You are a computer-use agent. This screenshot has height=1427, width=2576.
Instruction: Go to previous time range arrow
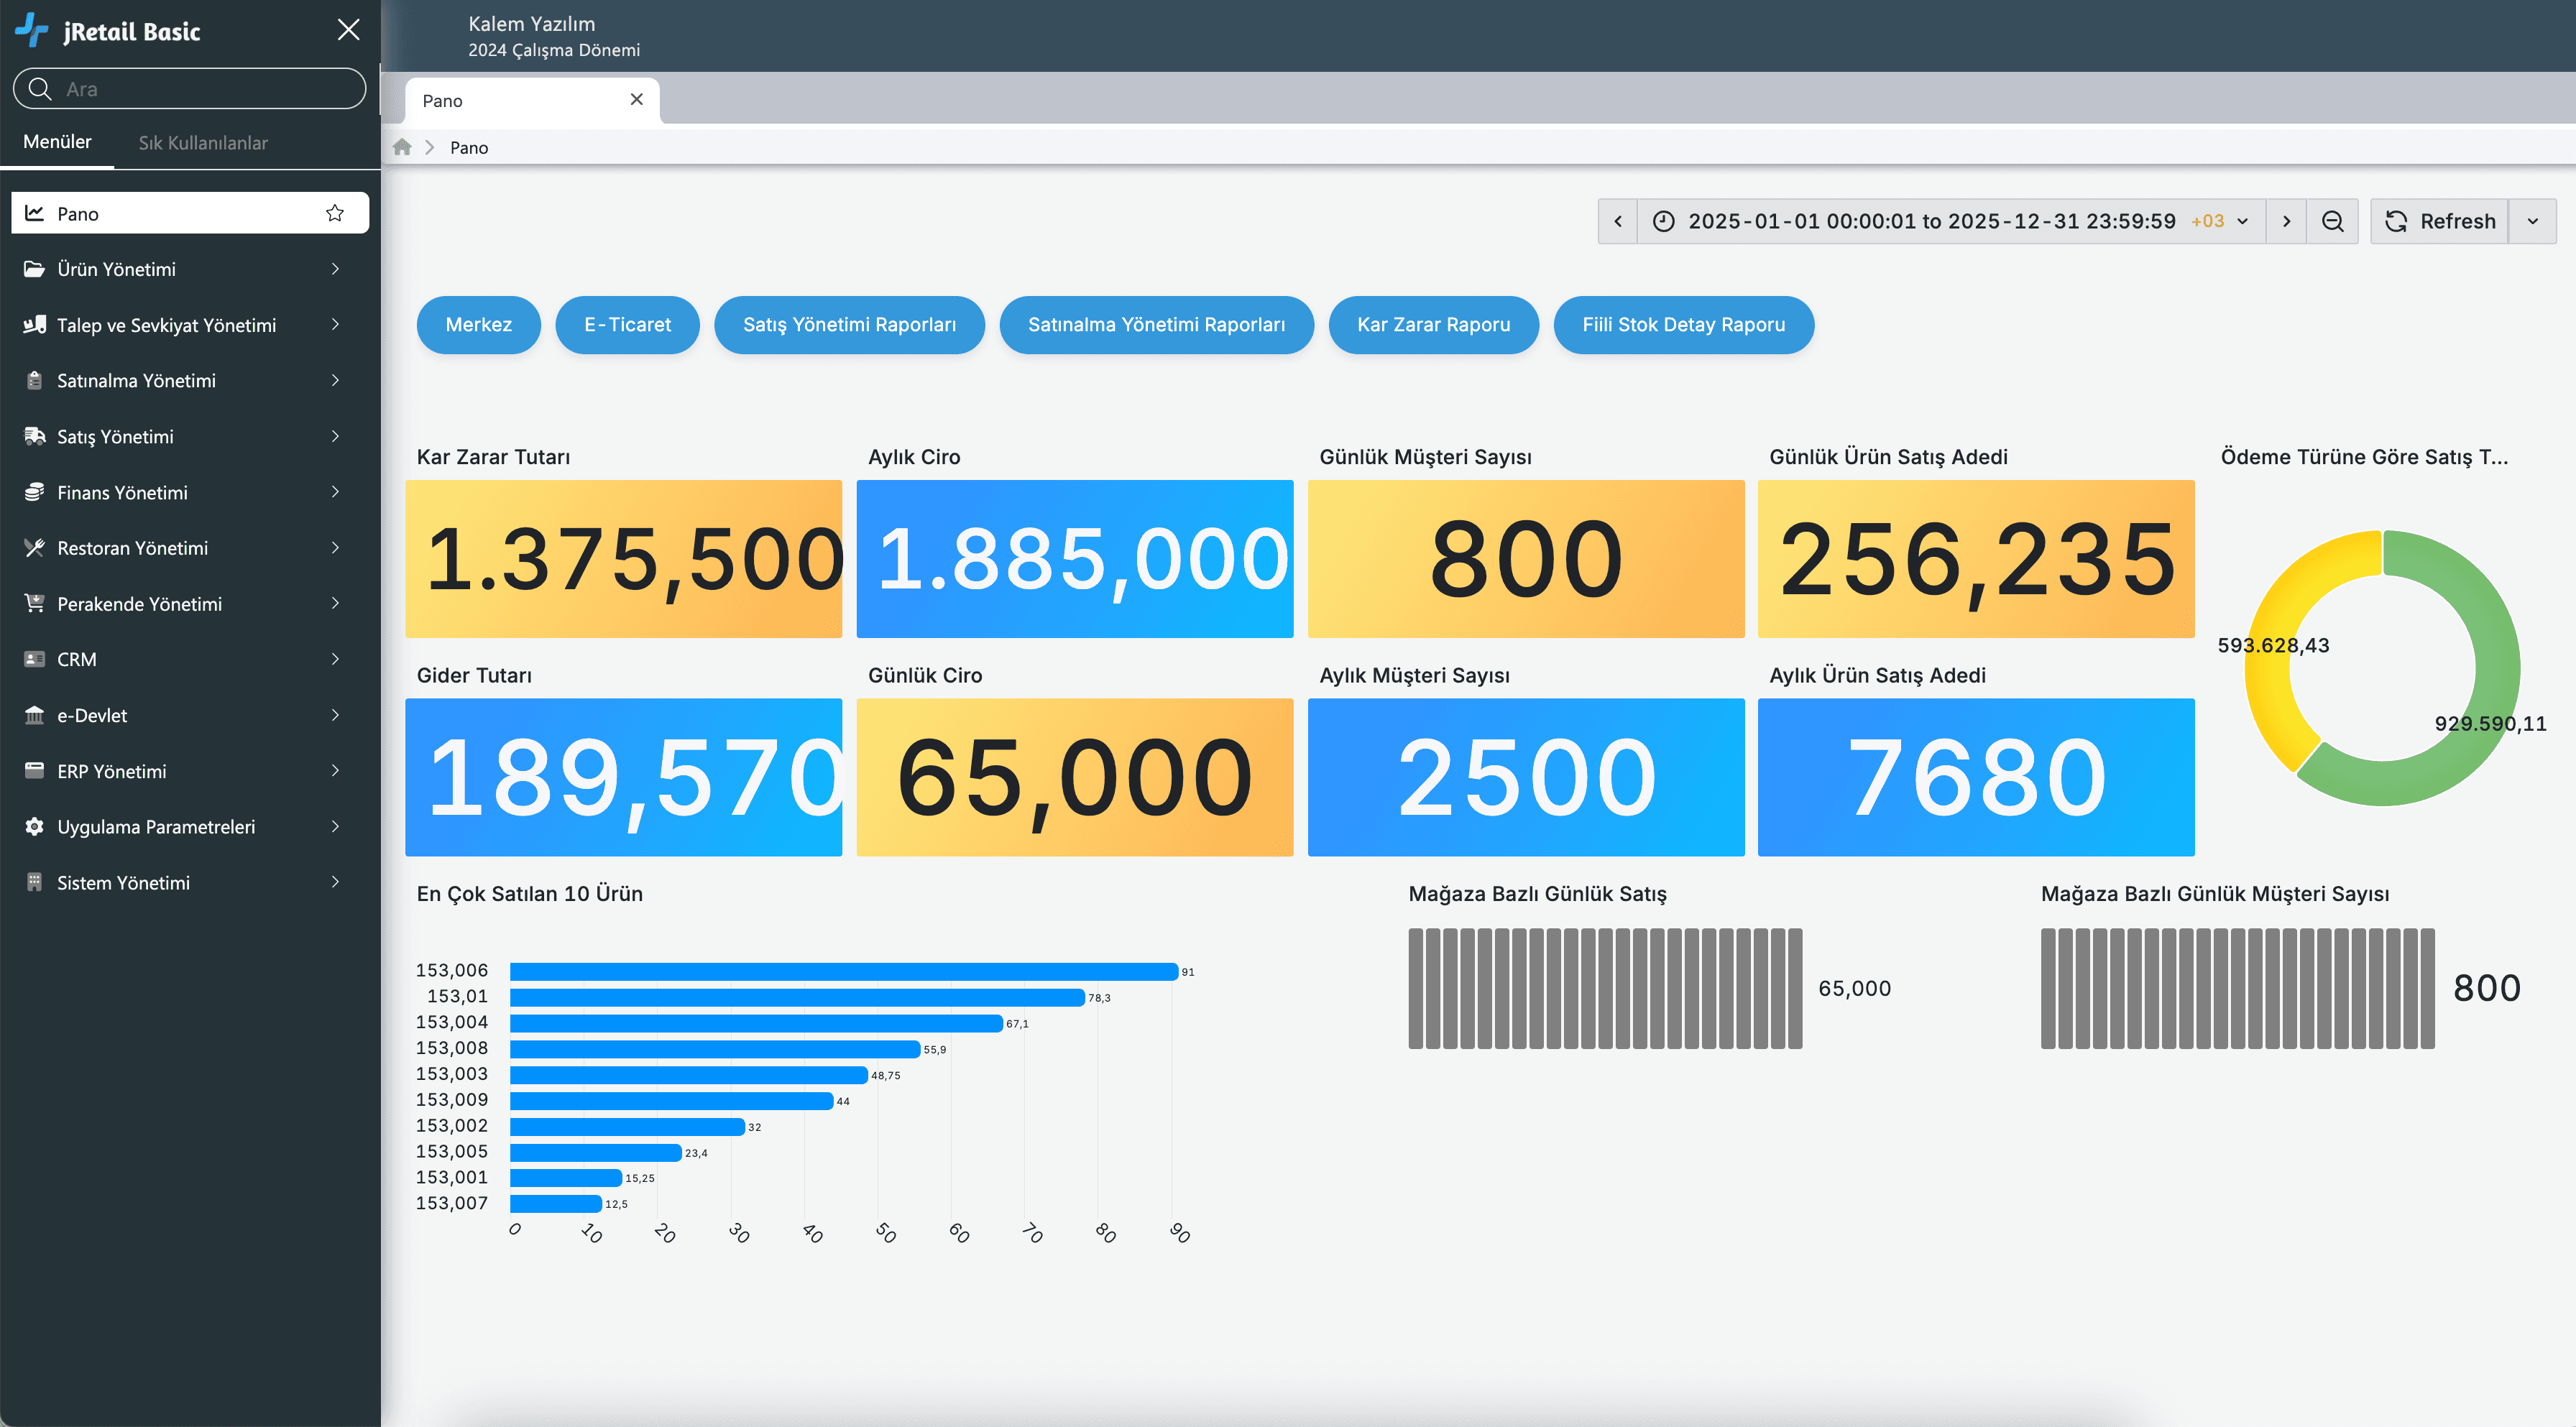click(x=1617, y=221)
